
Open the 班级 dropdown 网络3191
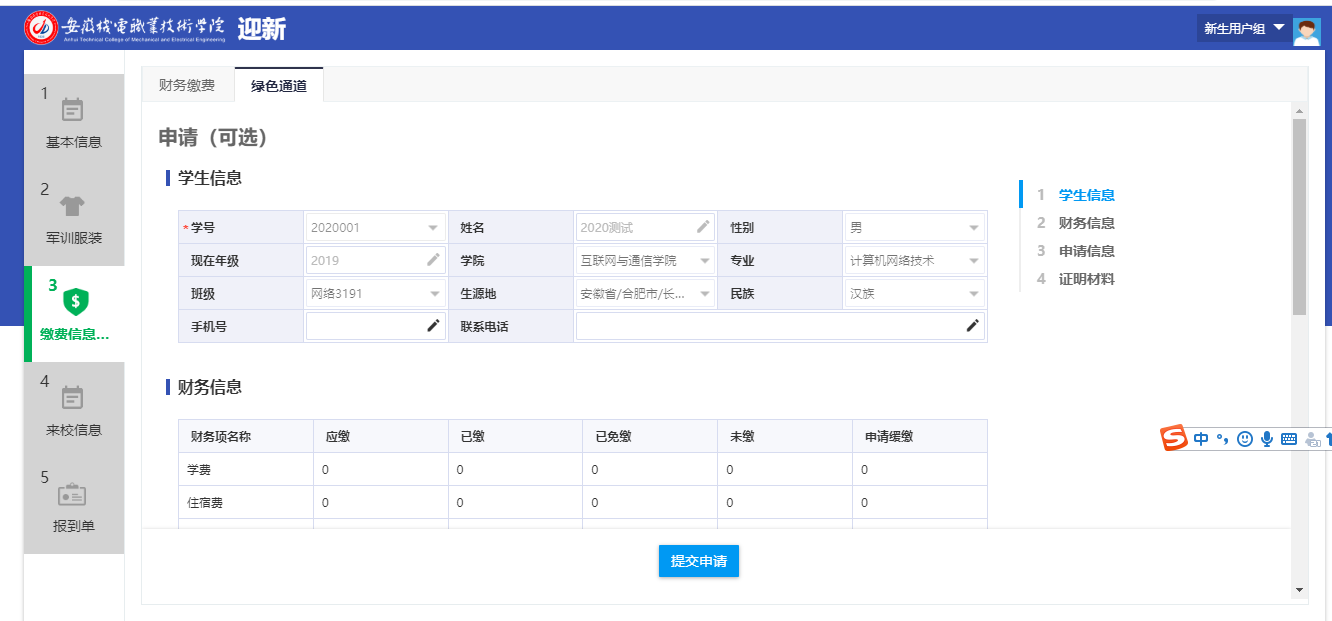point(375,293)
